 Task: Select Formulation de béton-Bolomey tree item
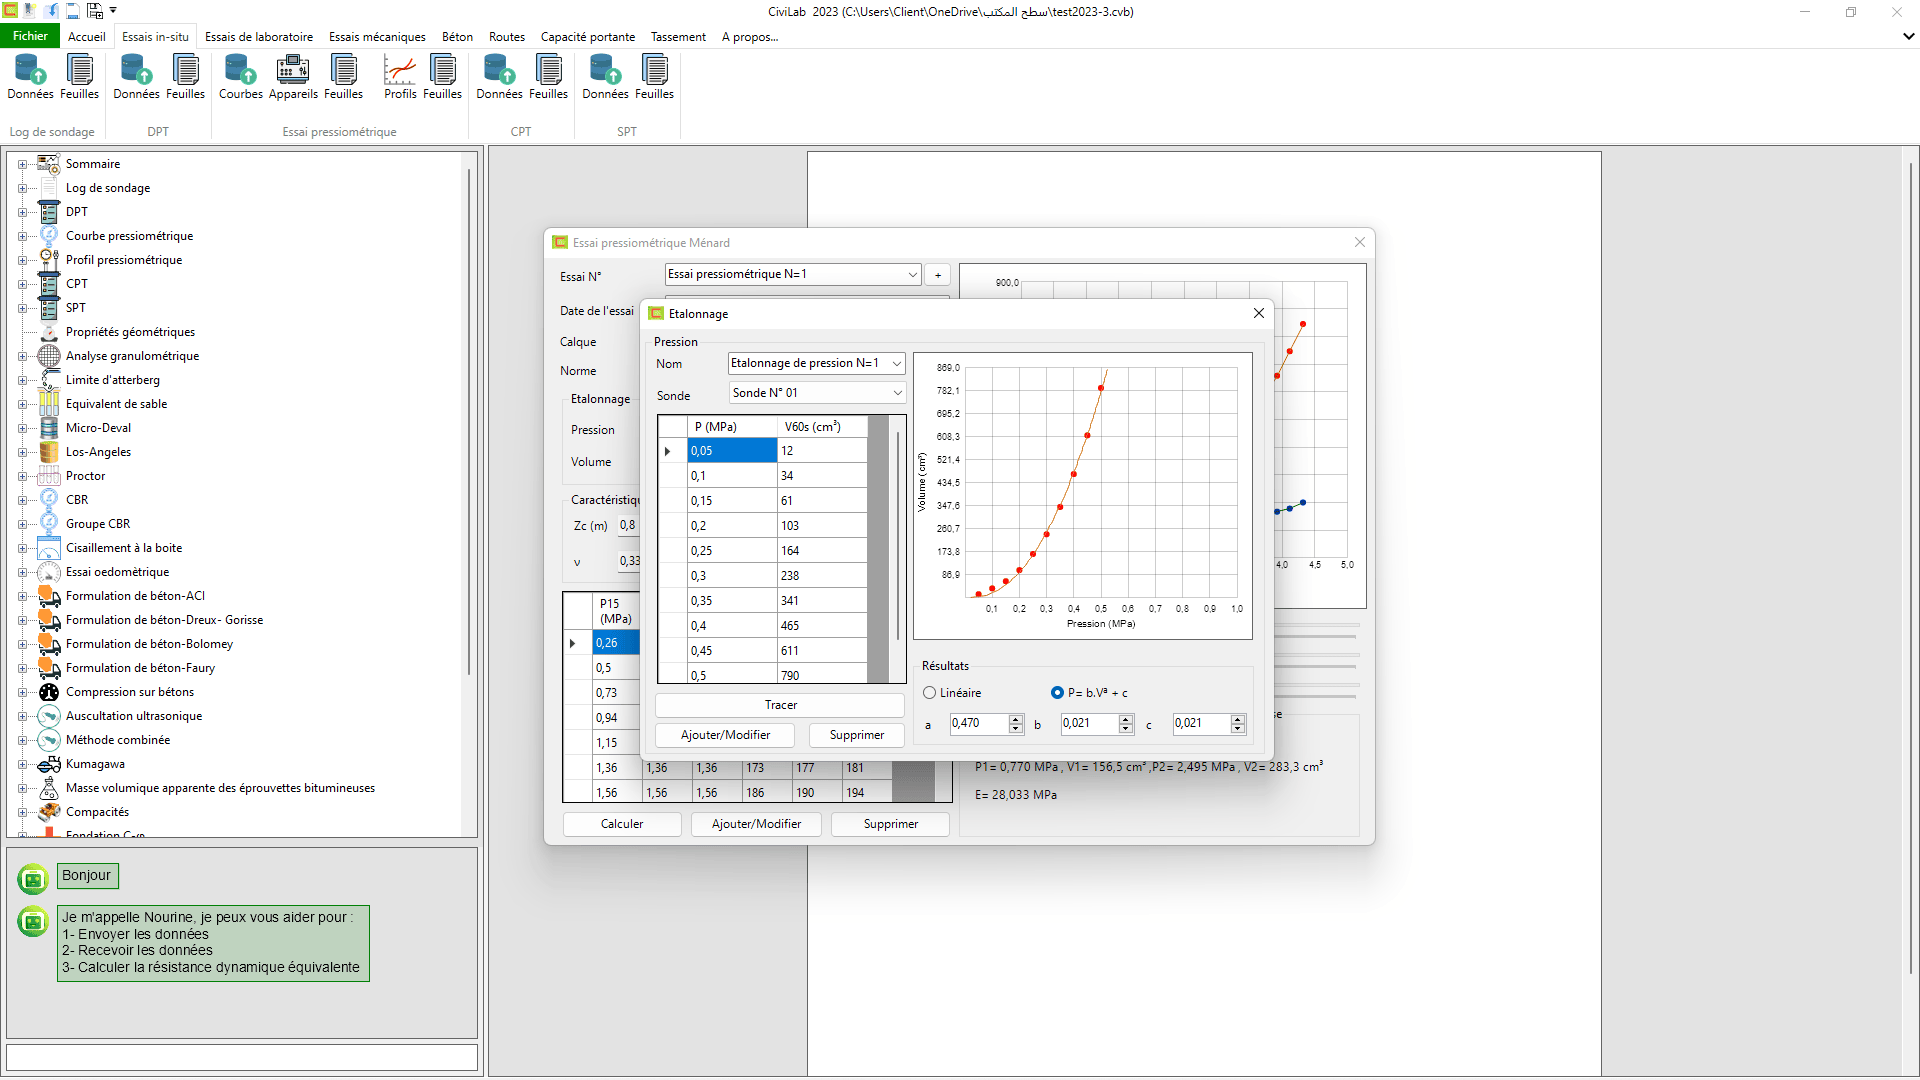[149, 644]
